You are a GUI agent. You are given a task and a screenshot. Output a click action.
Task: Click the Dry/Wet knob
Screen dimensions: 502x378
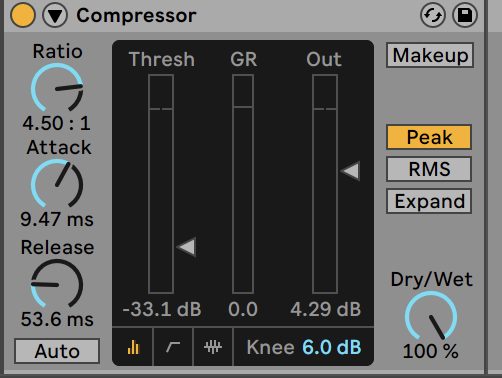tap(431, 316)
